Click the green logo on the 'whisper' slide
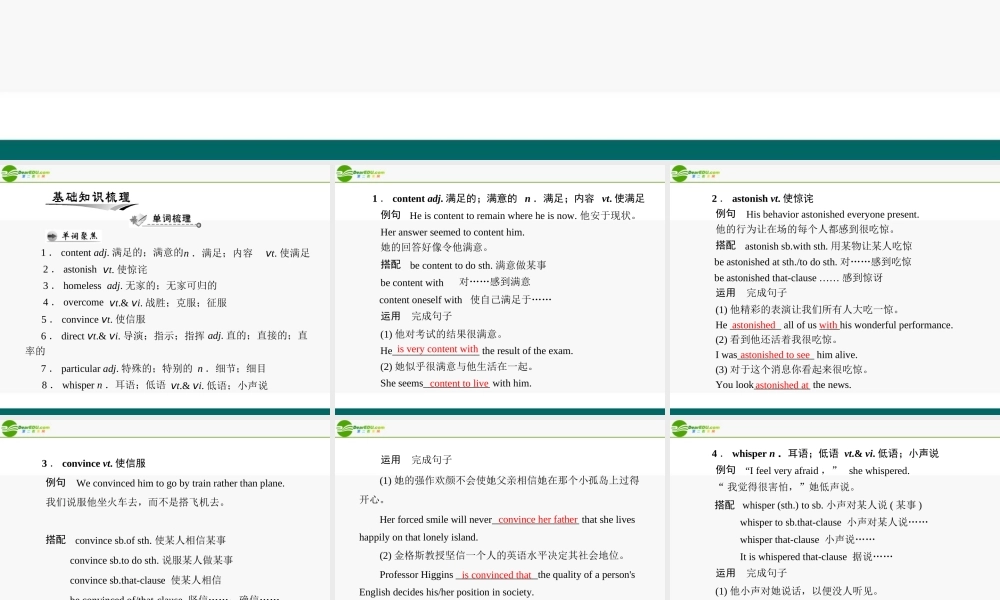1000x600 pixels. tap(696, 428)
